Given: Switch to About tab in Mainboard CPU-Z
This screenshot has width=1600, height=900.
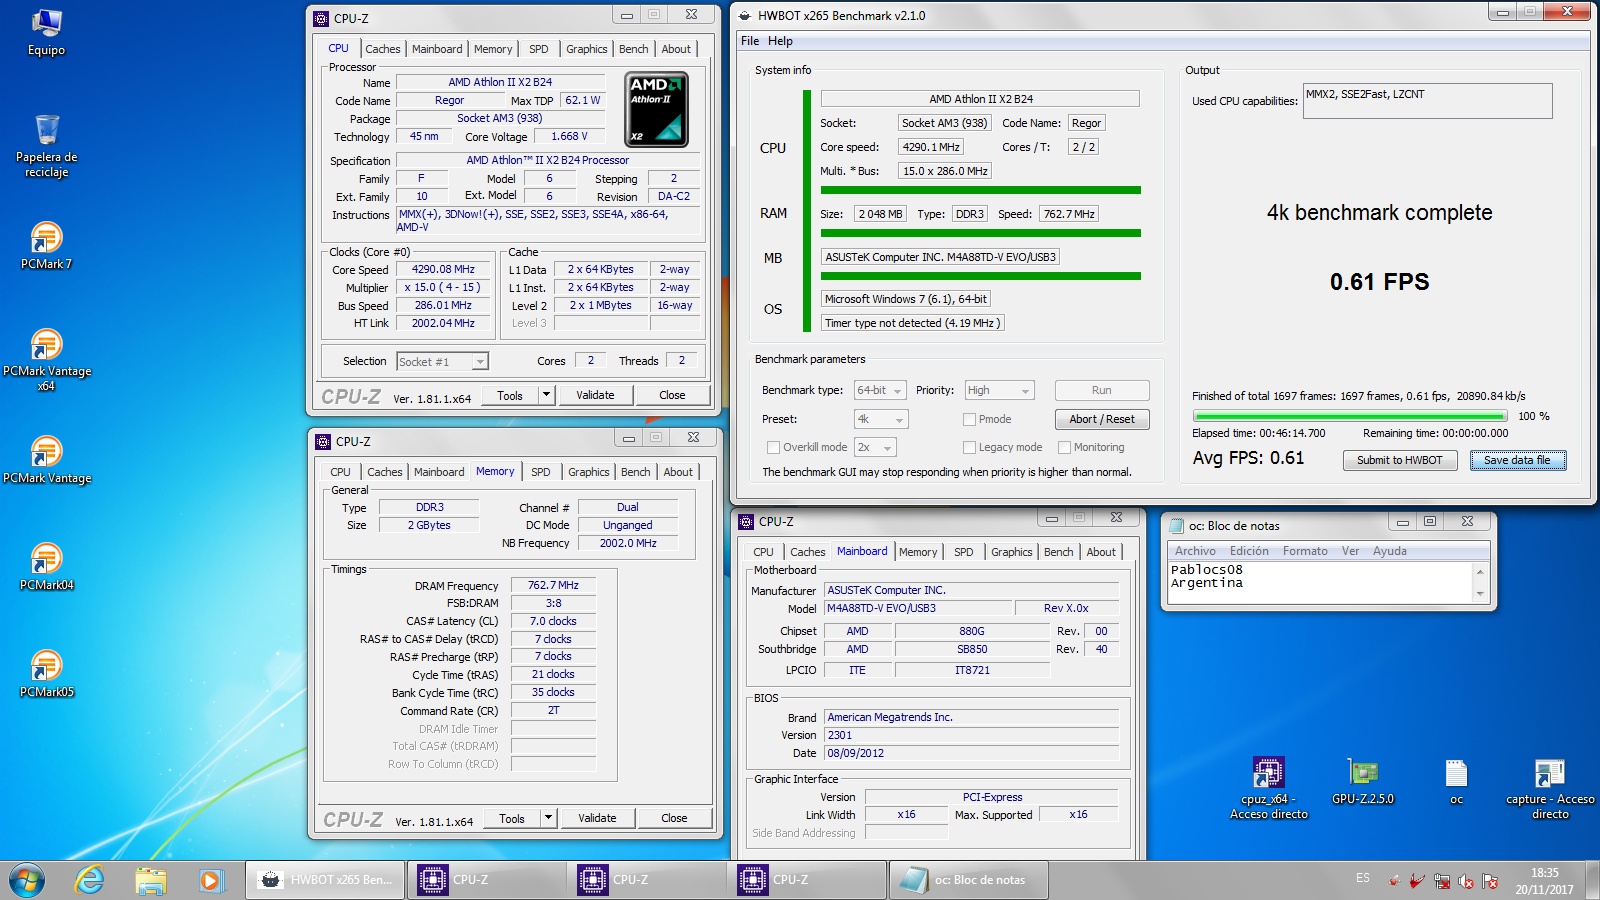Looking at the screenshot, I should coord(1101,552).
